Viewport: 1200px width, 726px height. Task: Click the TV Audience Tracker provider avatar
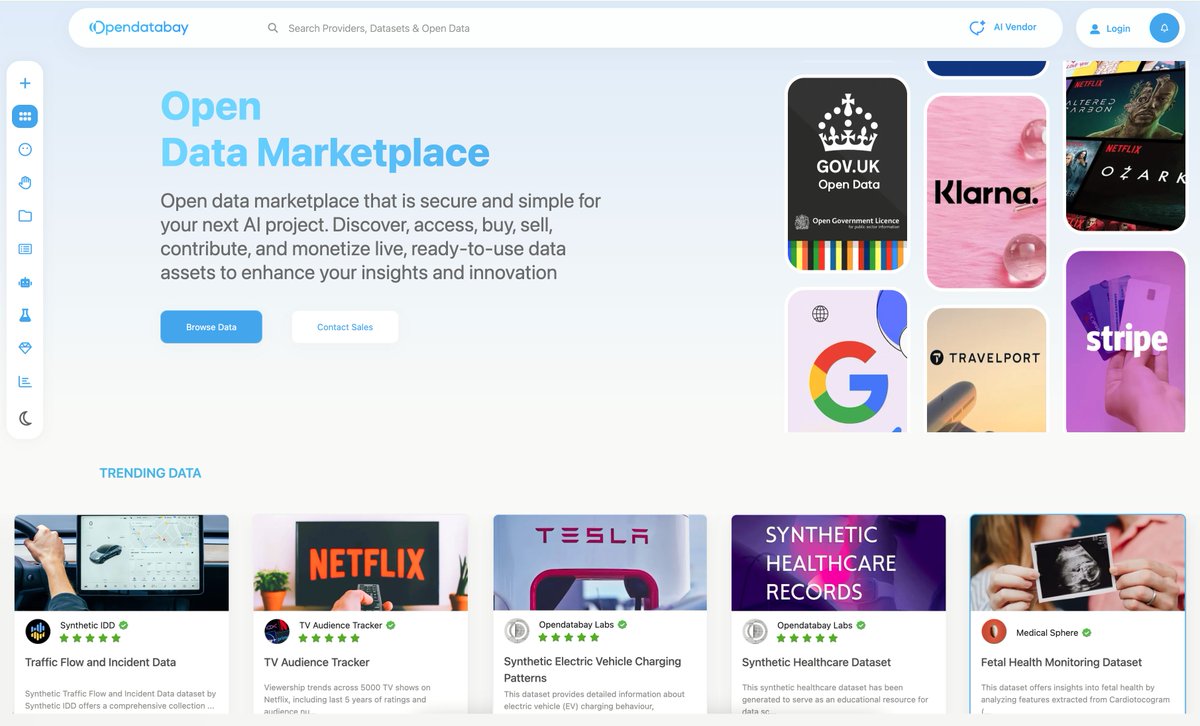point(277,631)
